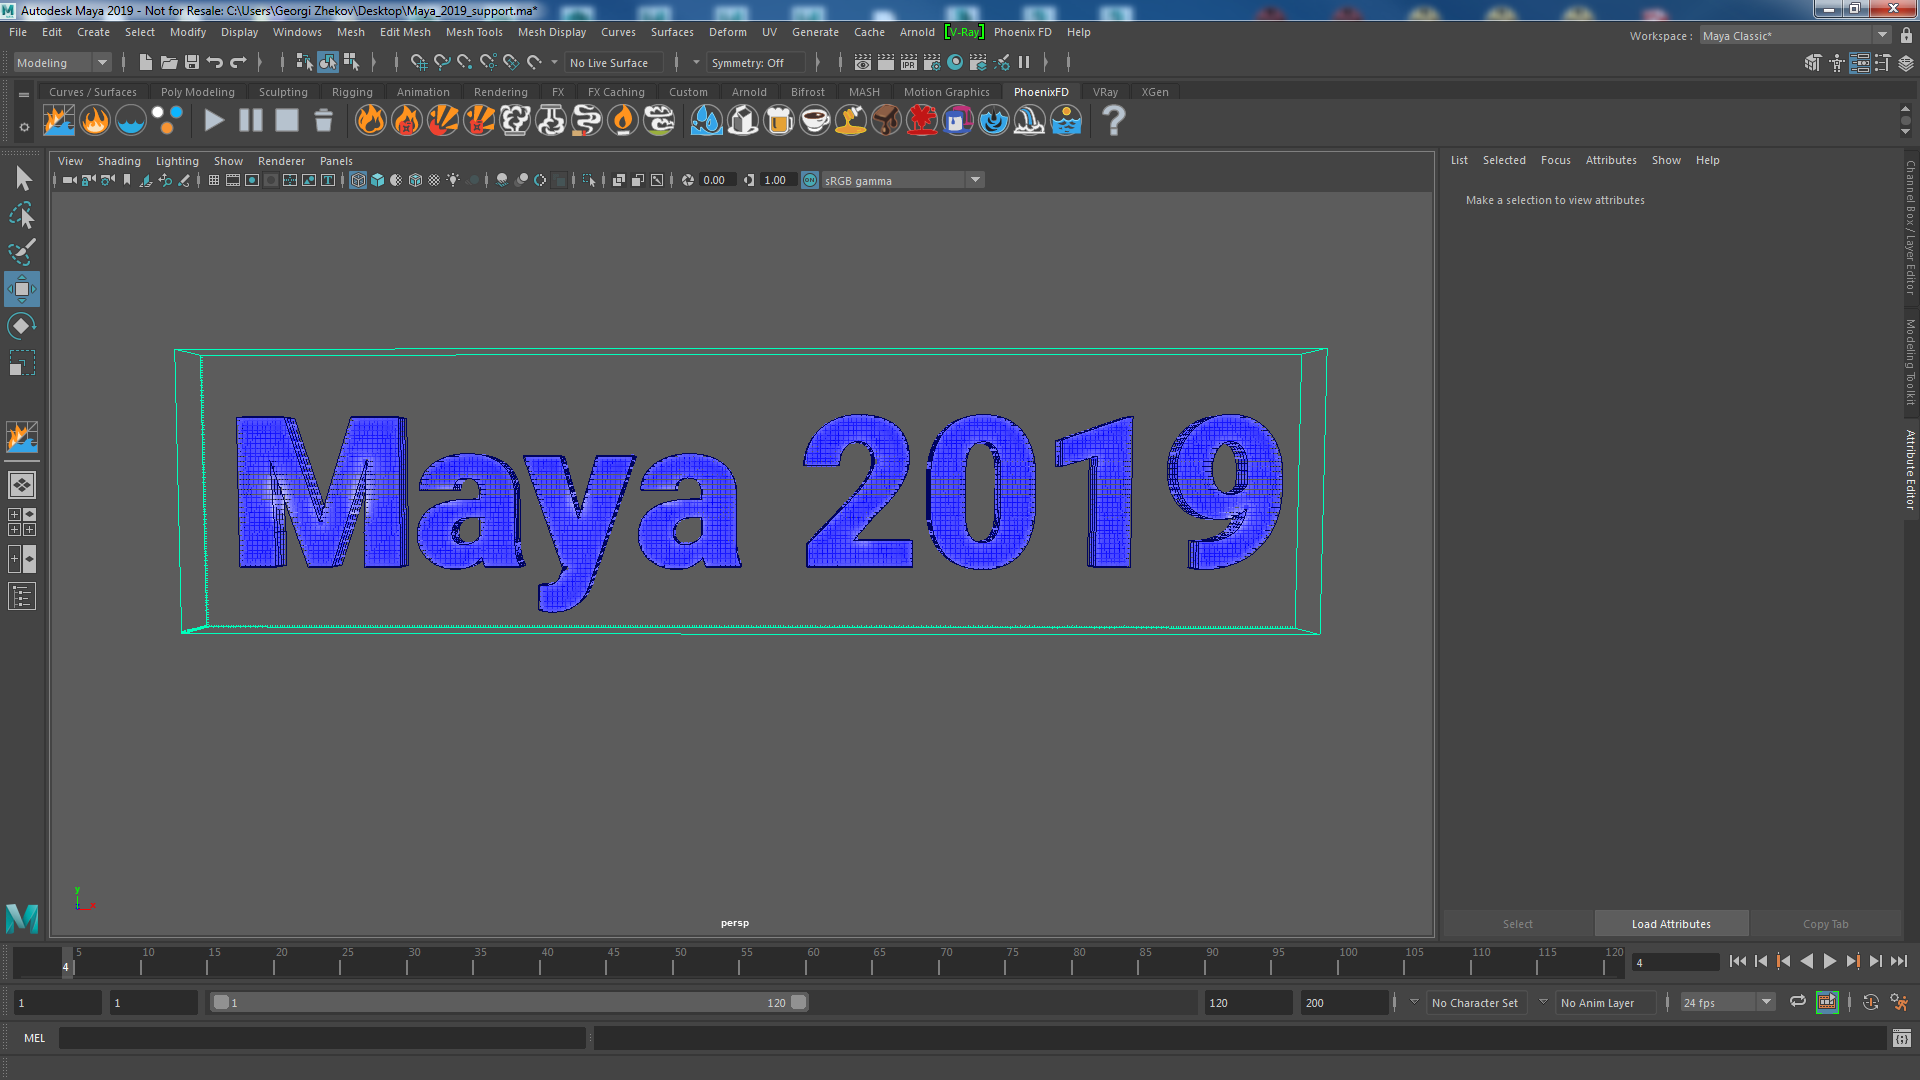Switch to the VRay shelf tab
1920x1080 pixels.
point(1105,92)
